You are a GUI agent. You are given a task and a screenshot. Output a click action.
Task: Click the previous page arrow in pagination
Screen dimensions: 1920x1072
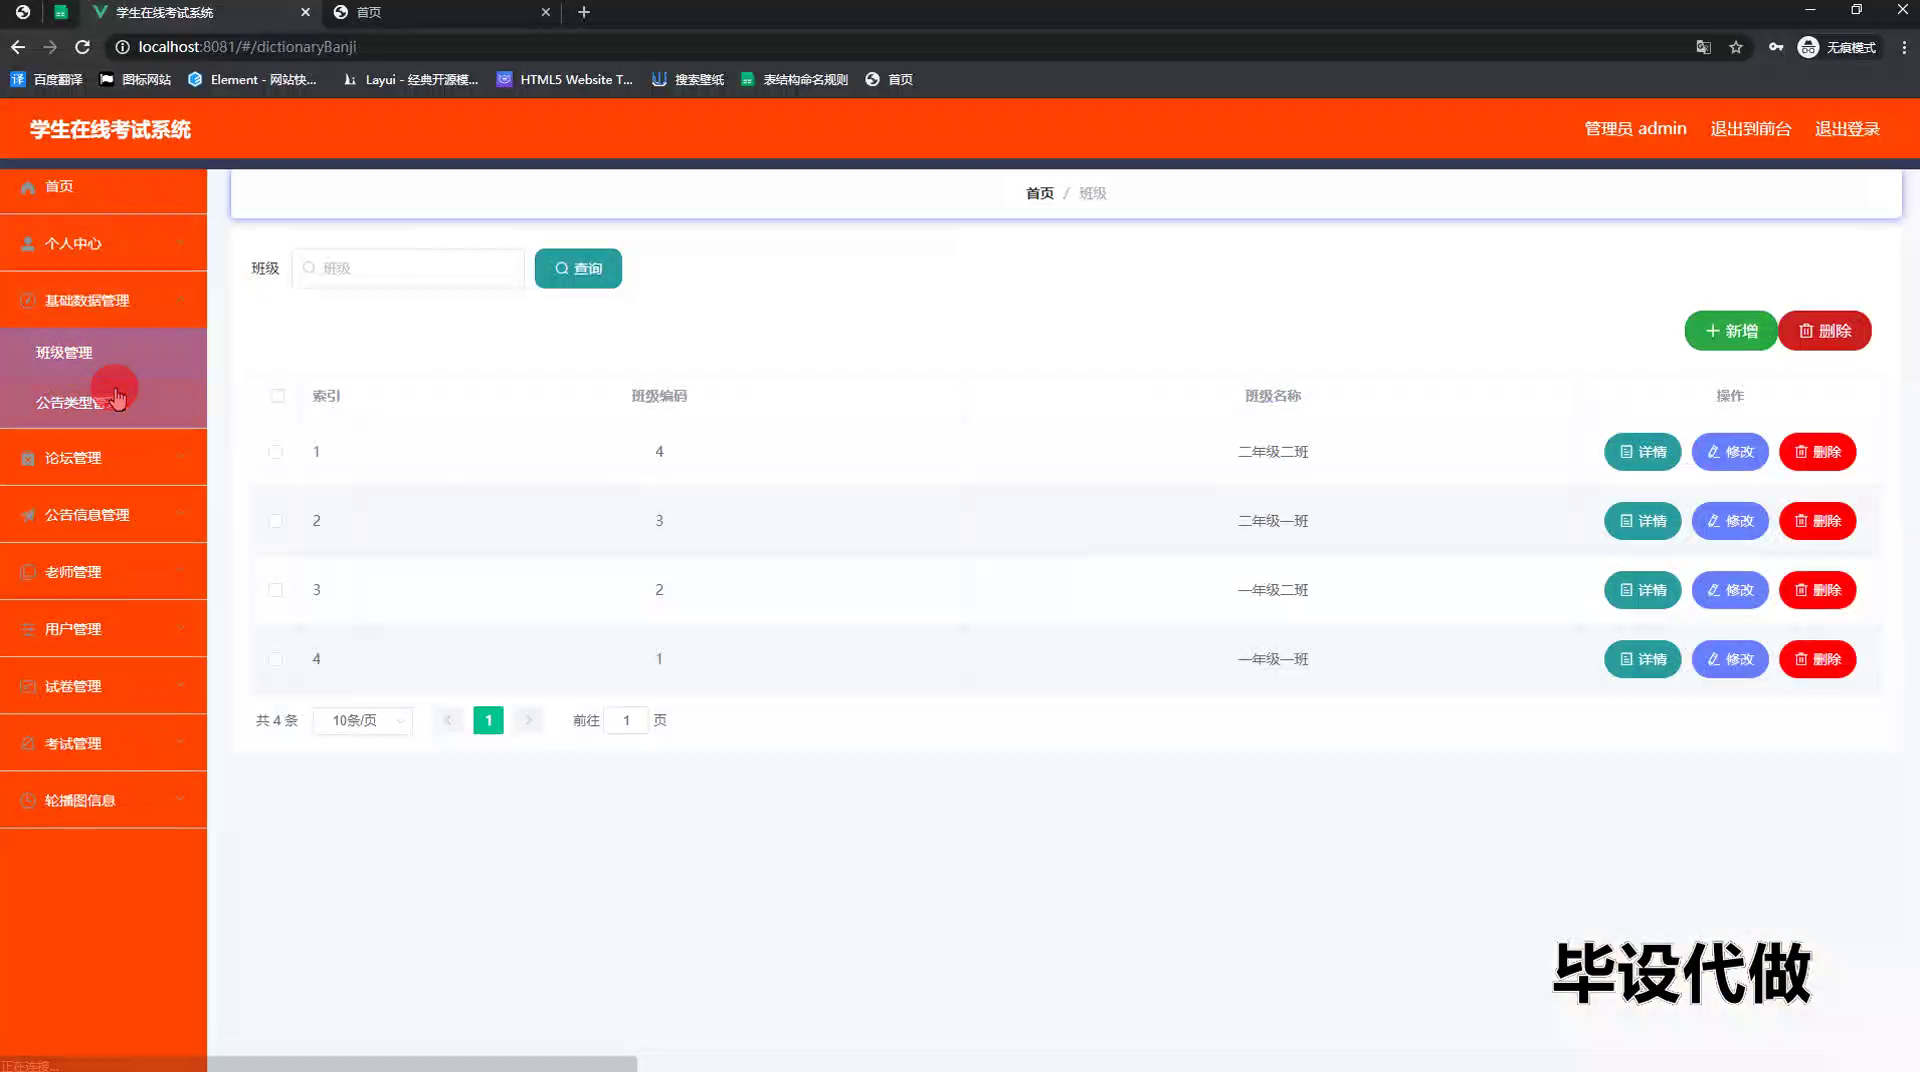click(x=448, y=720)
